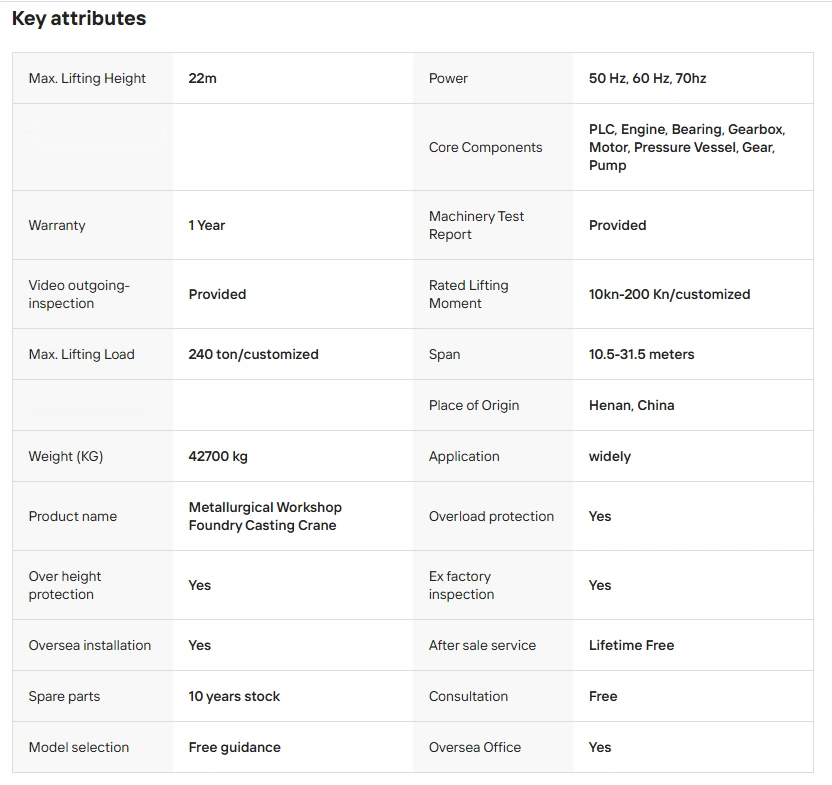Click the Key attributes heading
The image size is (832, 785).
[x=79, y=19]
